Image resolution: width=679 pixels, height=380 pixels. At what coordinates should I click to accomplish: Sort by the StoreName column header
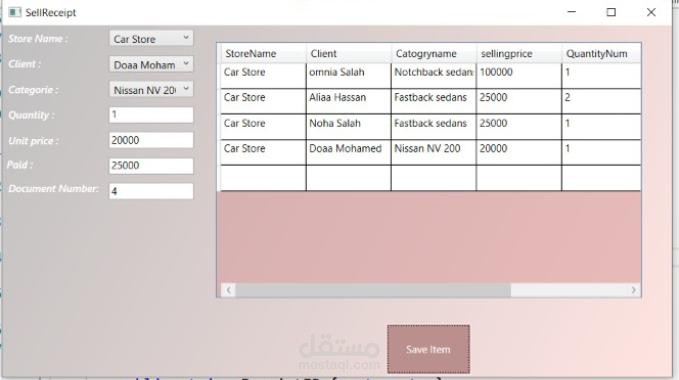pyautogui.click(x=263, y=54)
